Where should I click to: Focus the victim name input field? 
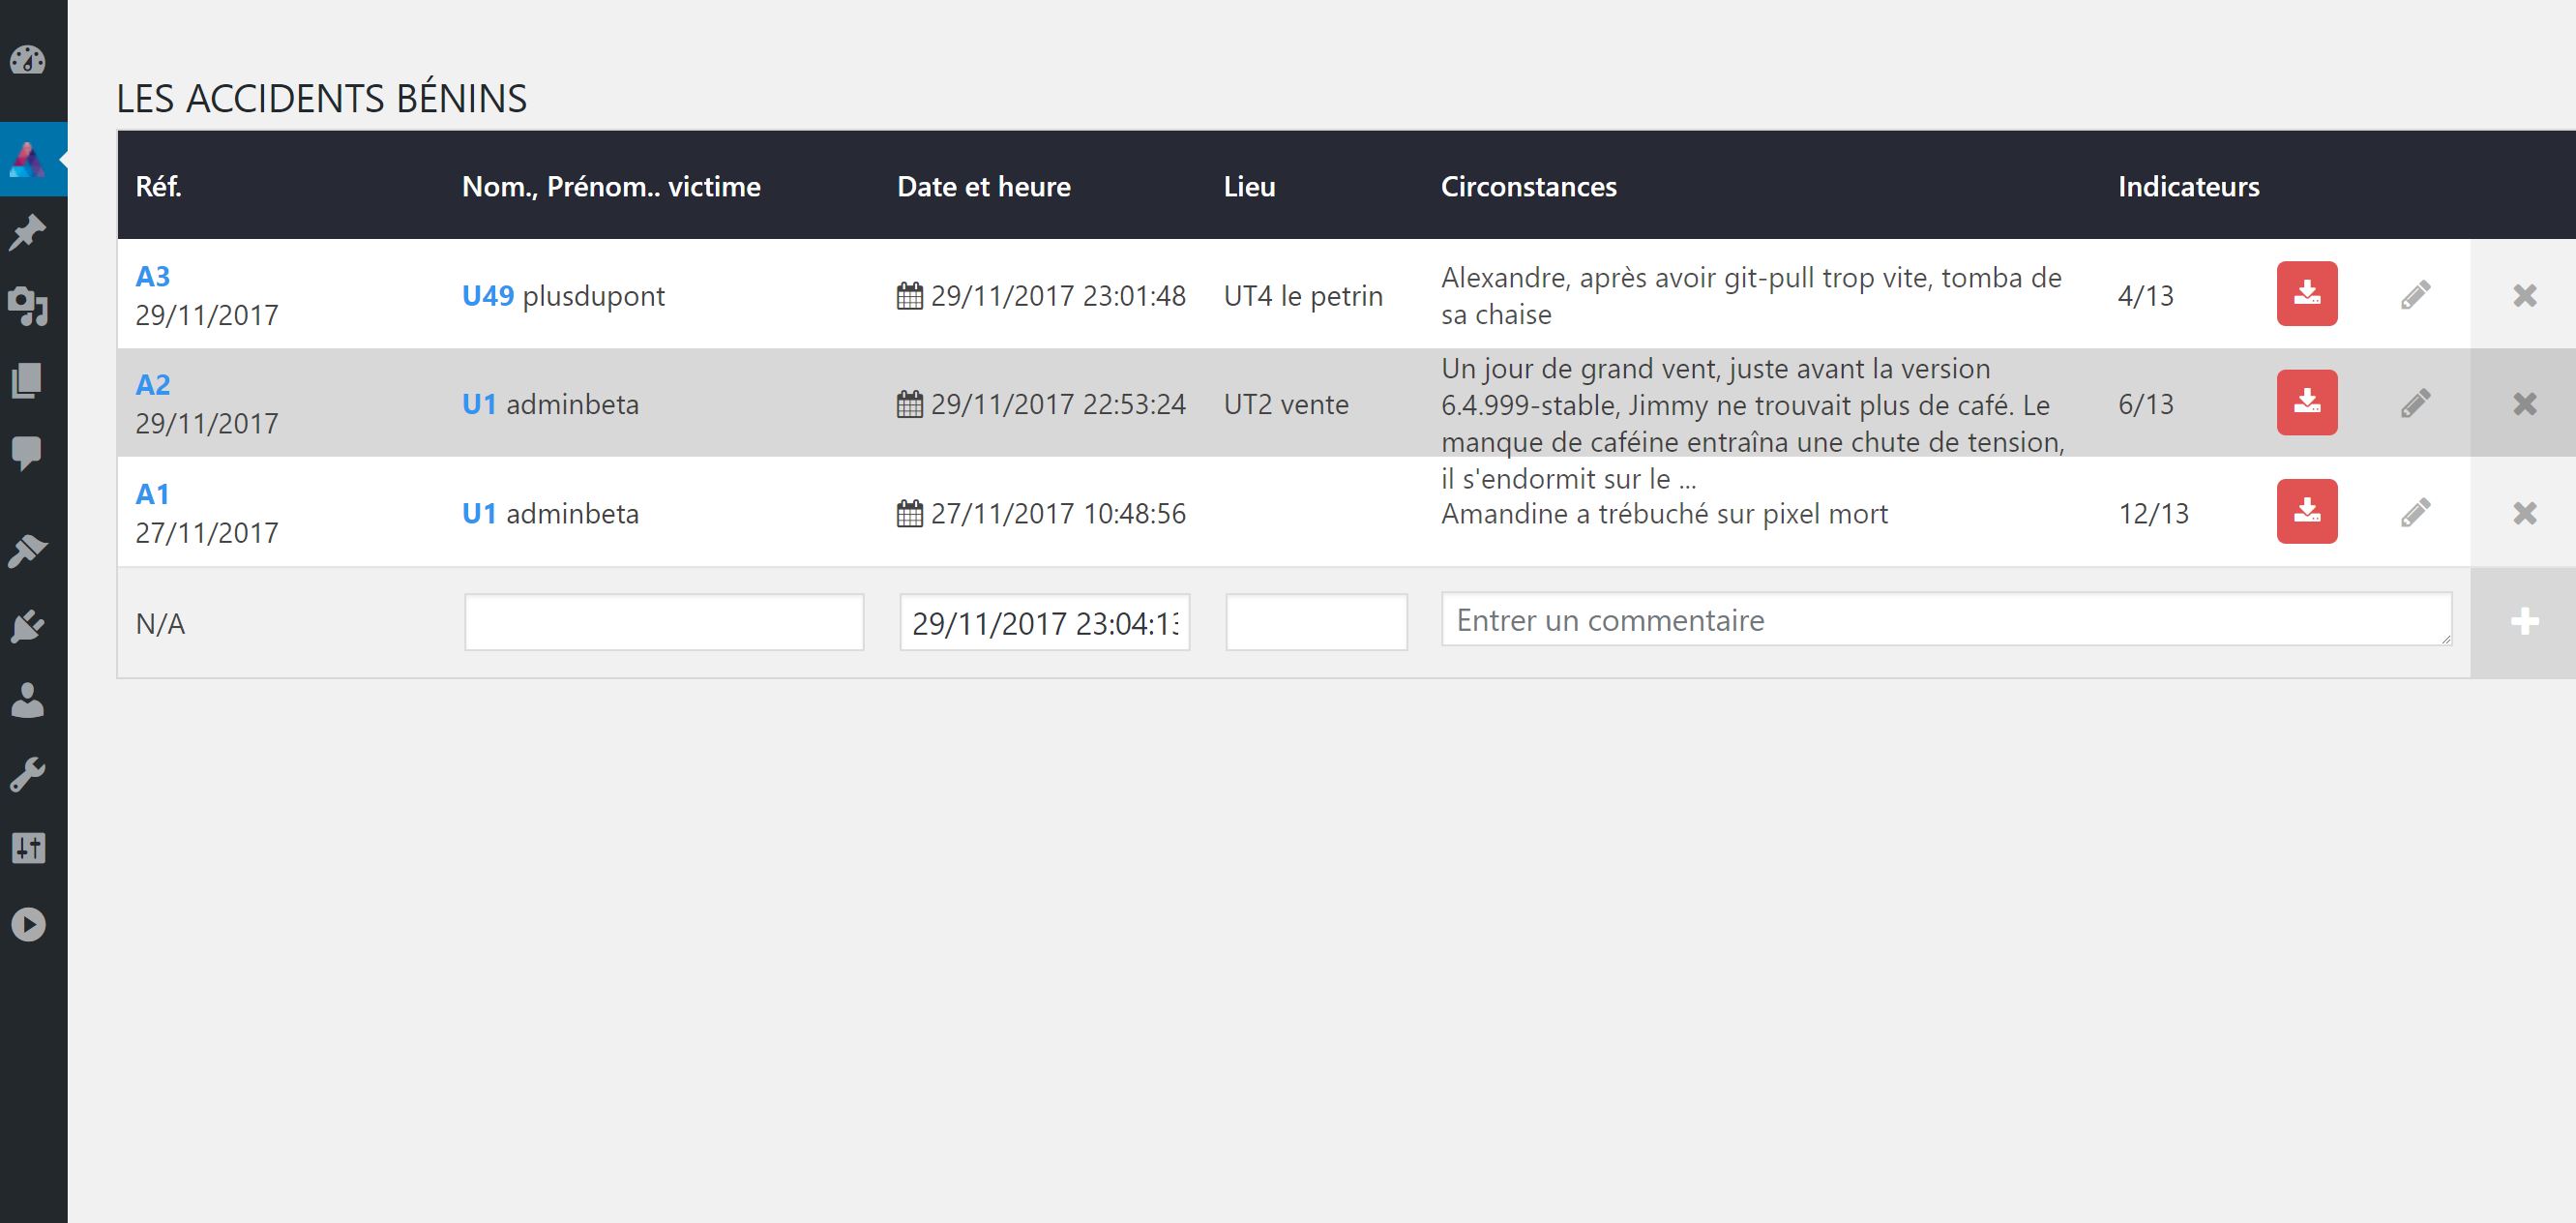pyautogui.click(x=664, y=622)
